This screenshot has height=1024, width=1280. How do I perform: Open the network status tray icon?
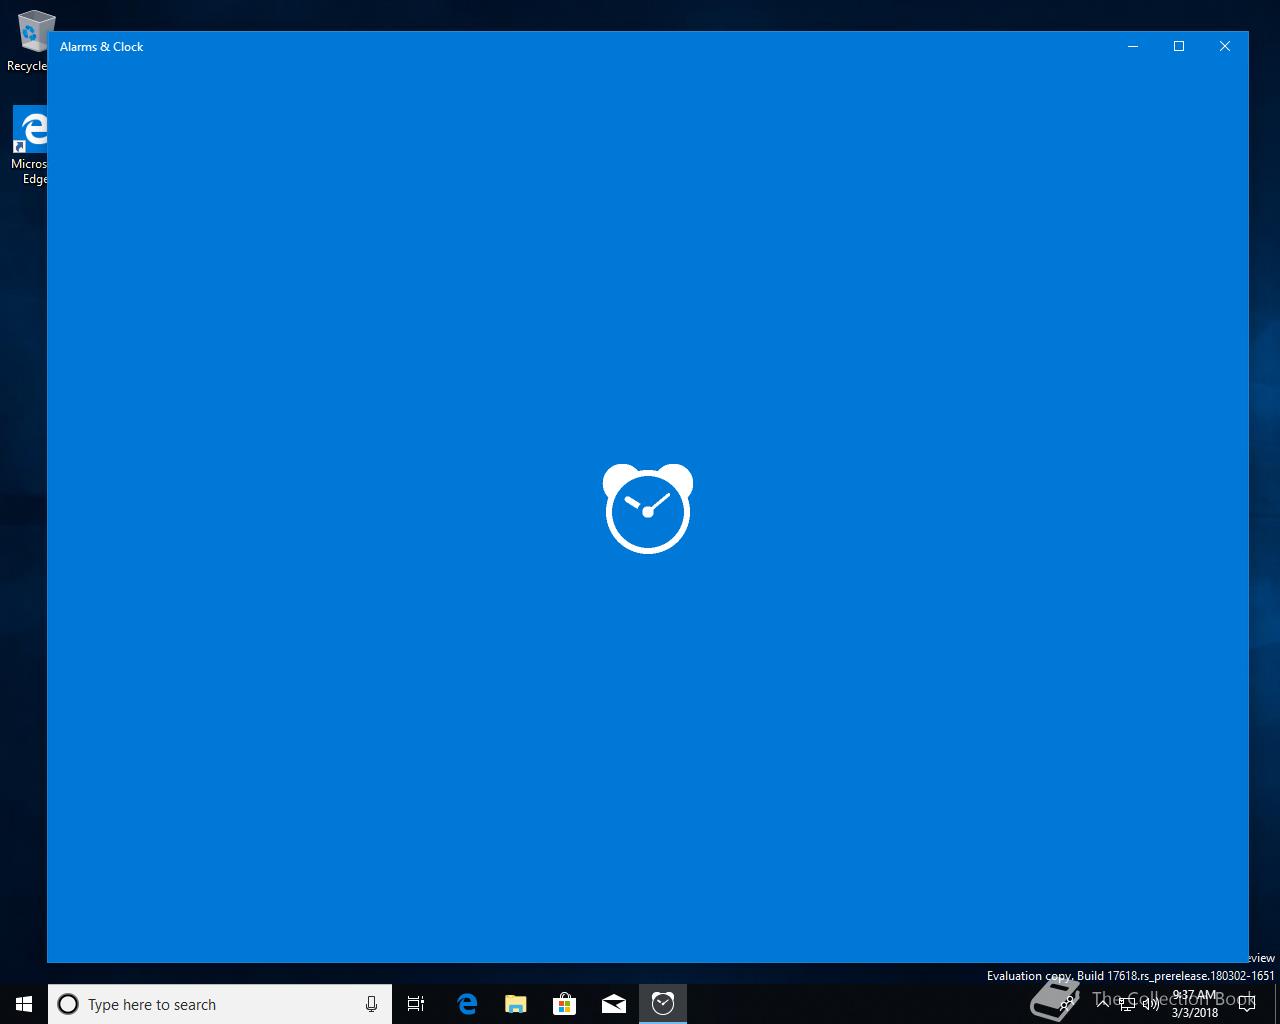pos(1127,1004)
